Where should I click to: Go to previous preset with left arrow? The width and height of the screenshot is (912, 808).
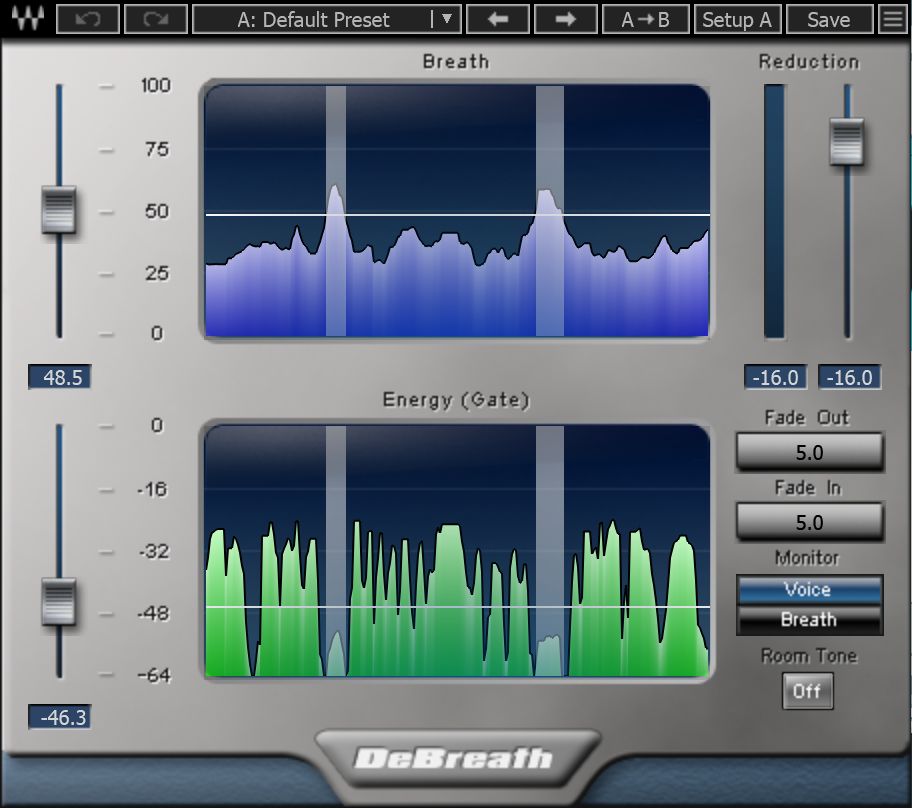pyautogui.click(x=496, y=19)
